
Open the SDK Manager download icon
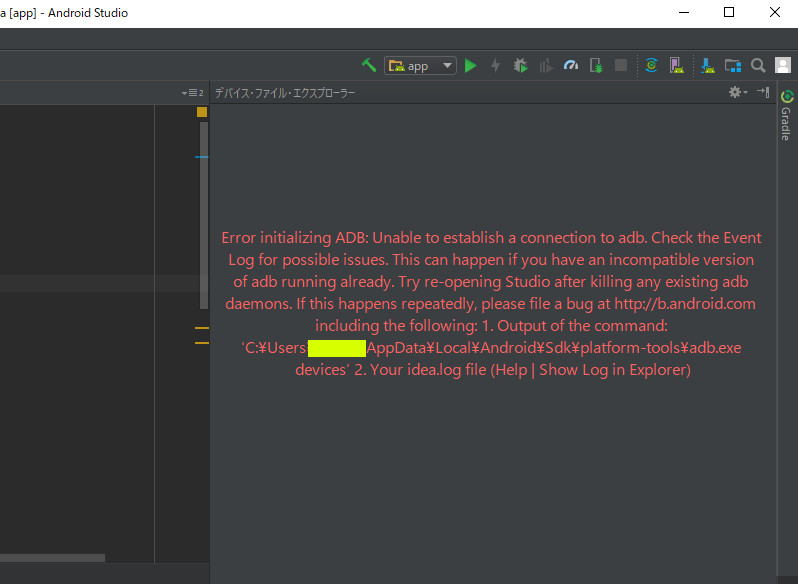[707, 66]
